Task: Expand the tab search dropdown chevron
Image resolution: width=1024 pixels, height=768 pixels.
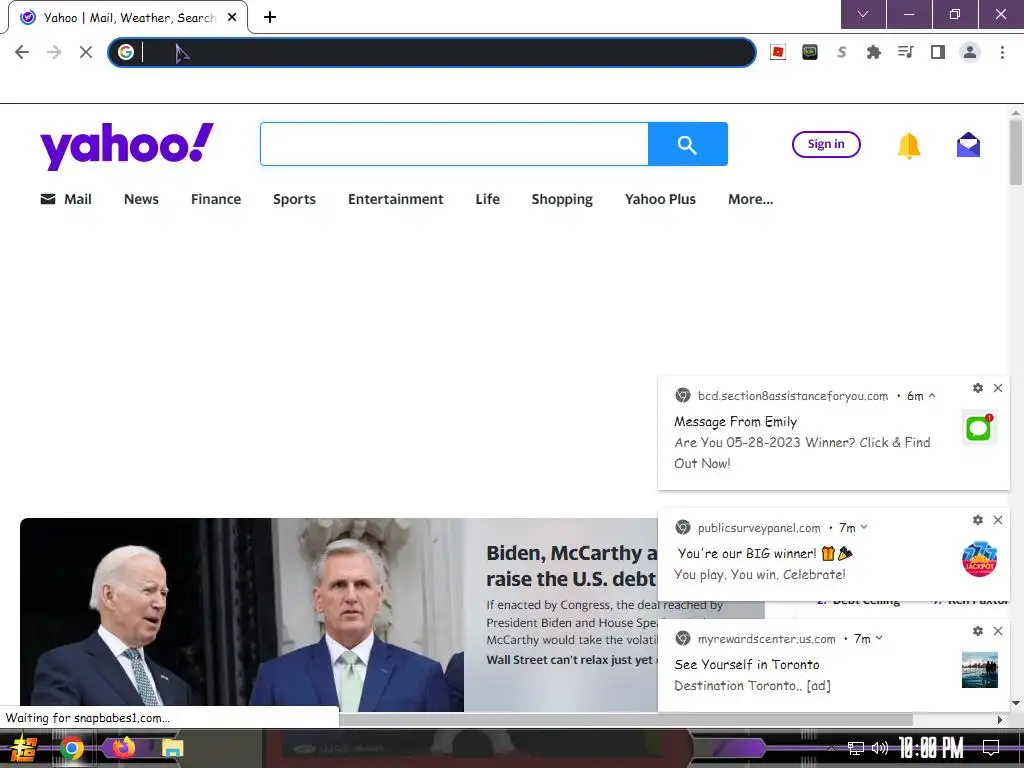Action: (863, 14)
